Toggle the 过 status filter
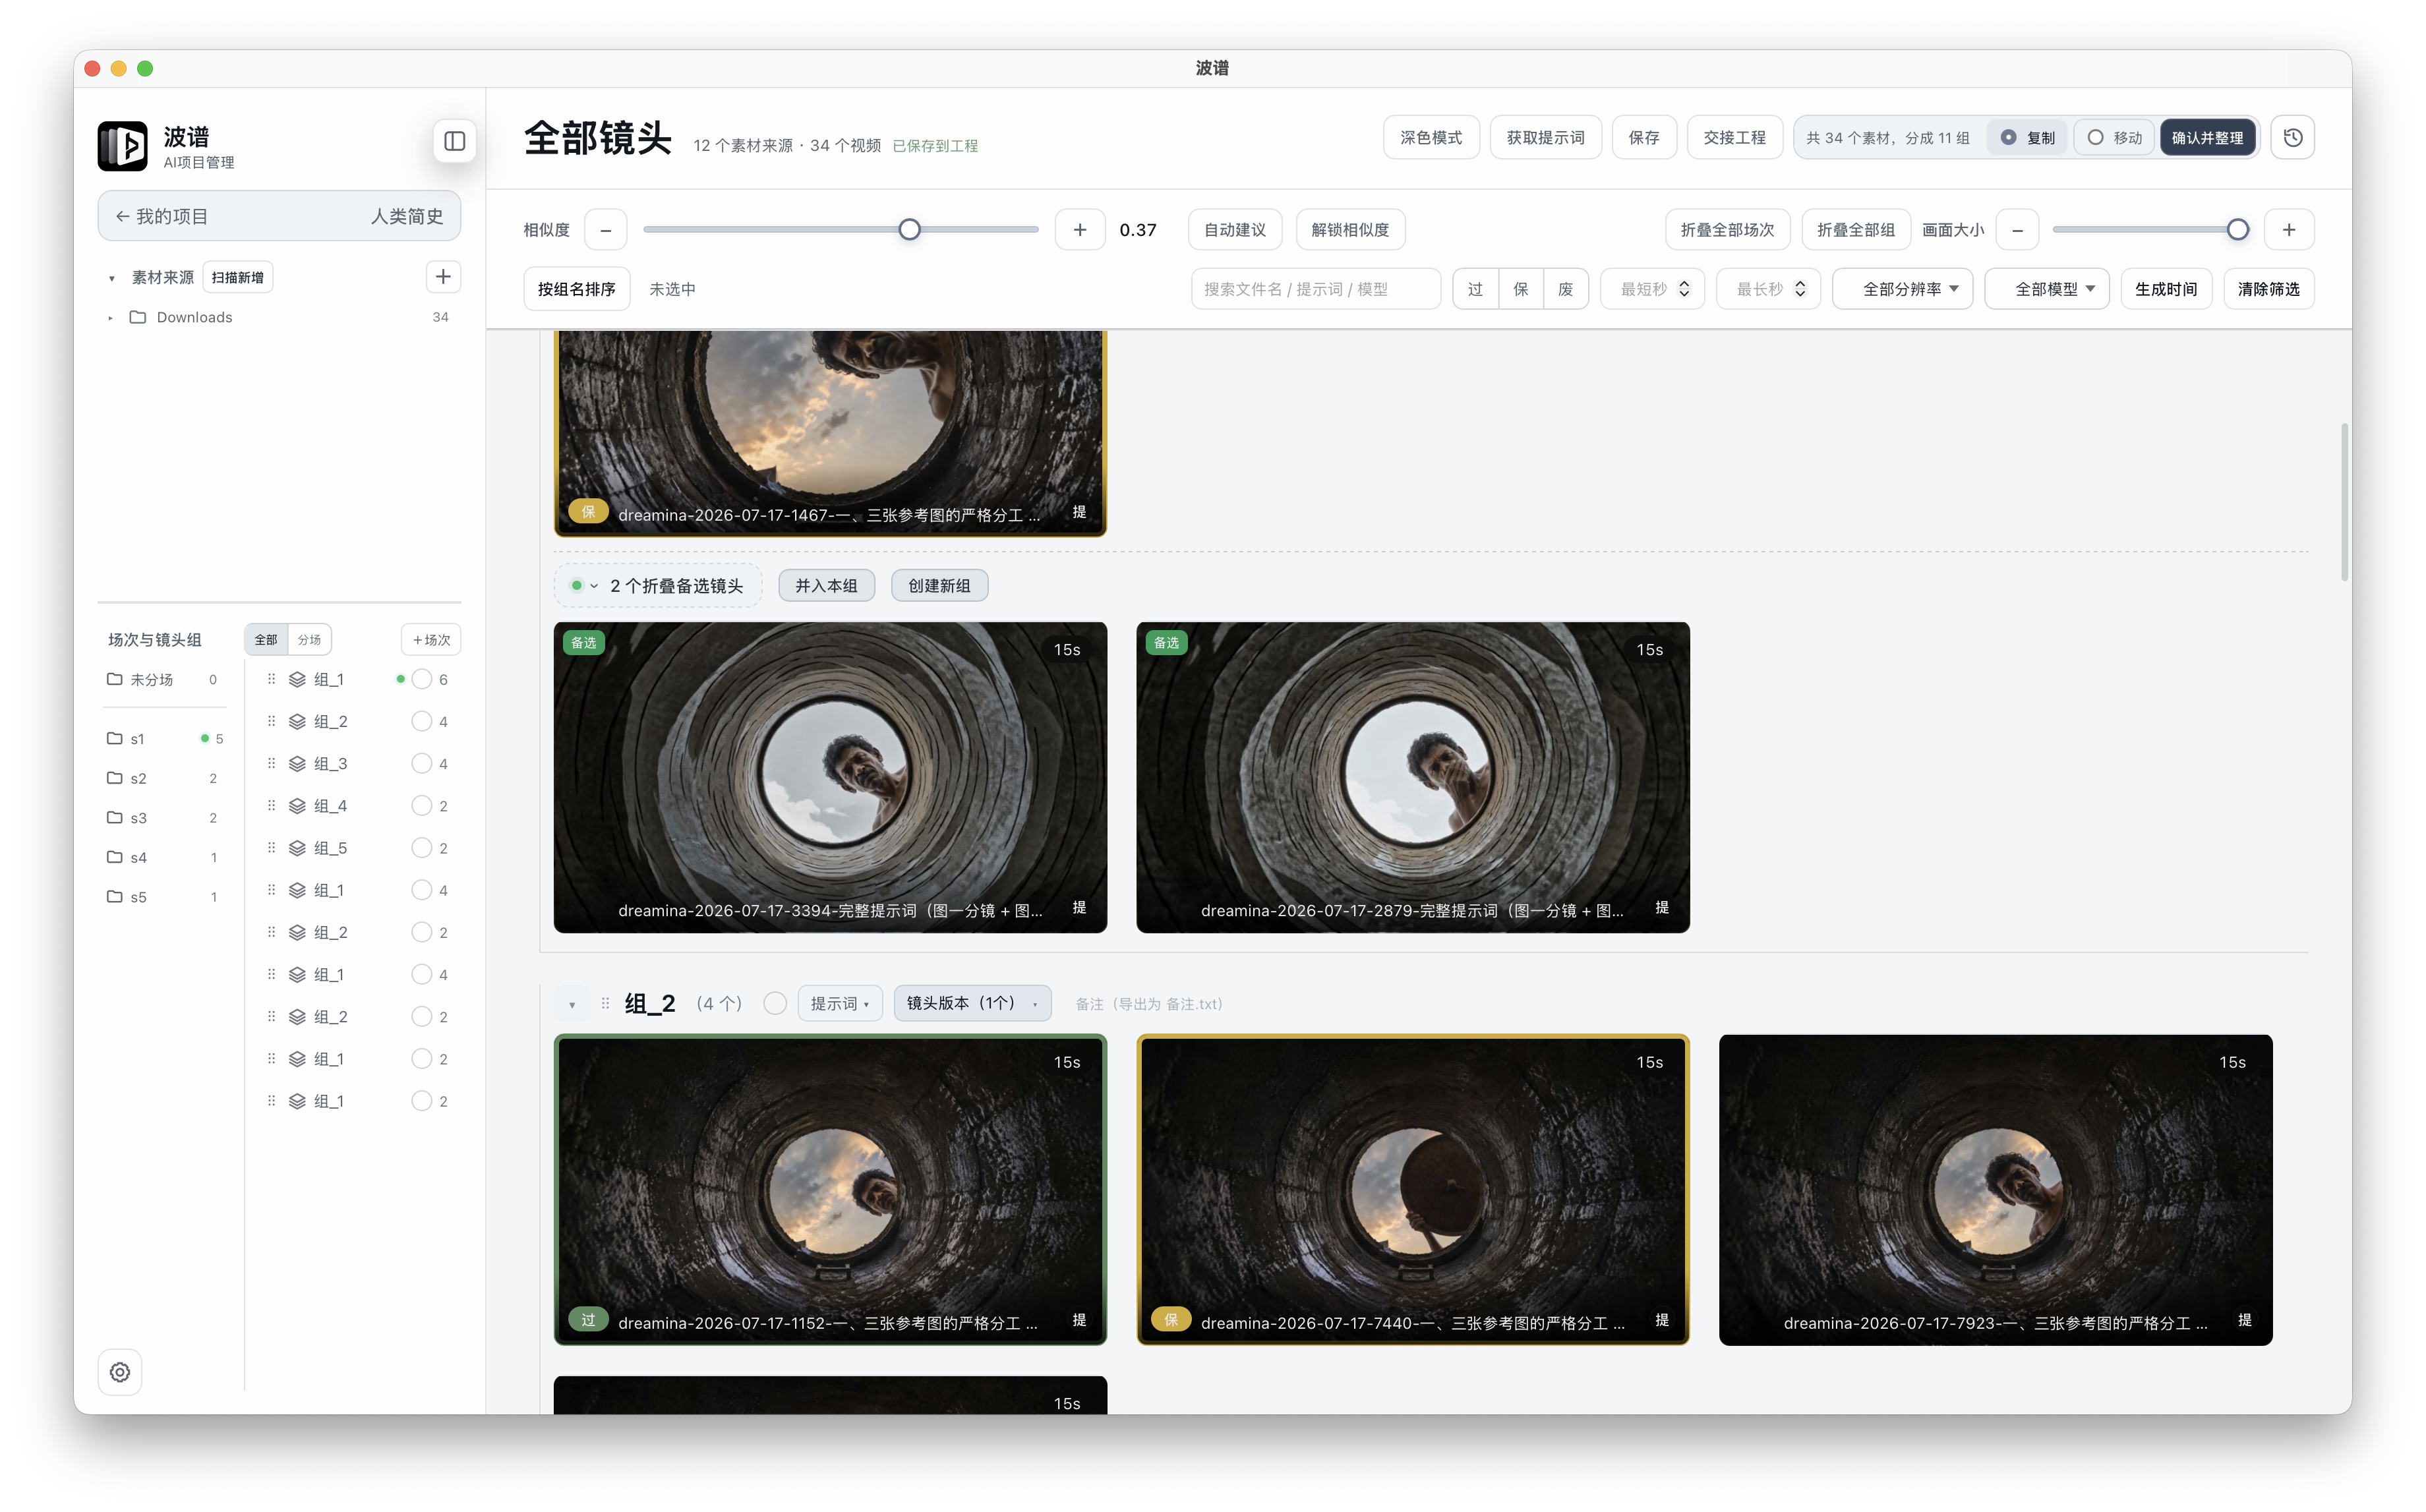The image size is (2426, 1512). 1475,289
